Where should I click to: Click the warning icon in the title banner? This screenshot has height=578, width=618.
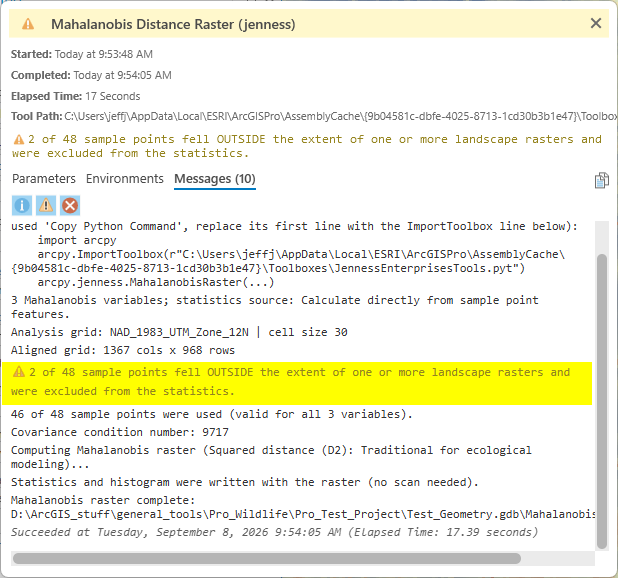pyautogui.click(x=28, y=24)
